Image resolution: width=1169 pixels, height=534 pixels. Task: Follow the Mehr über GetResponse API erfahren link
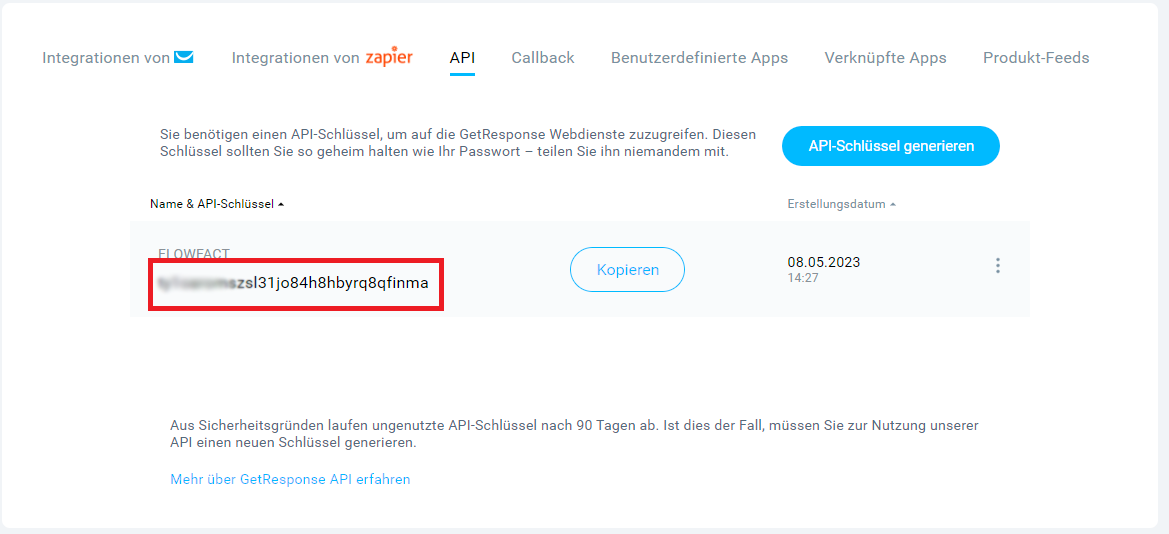pyautogui.click(x=290, y=479)
